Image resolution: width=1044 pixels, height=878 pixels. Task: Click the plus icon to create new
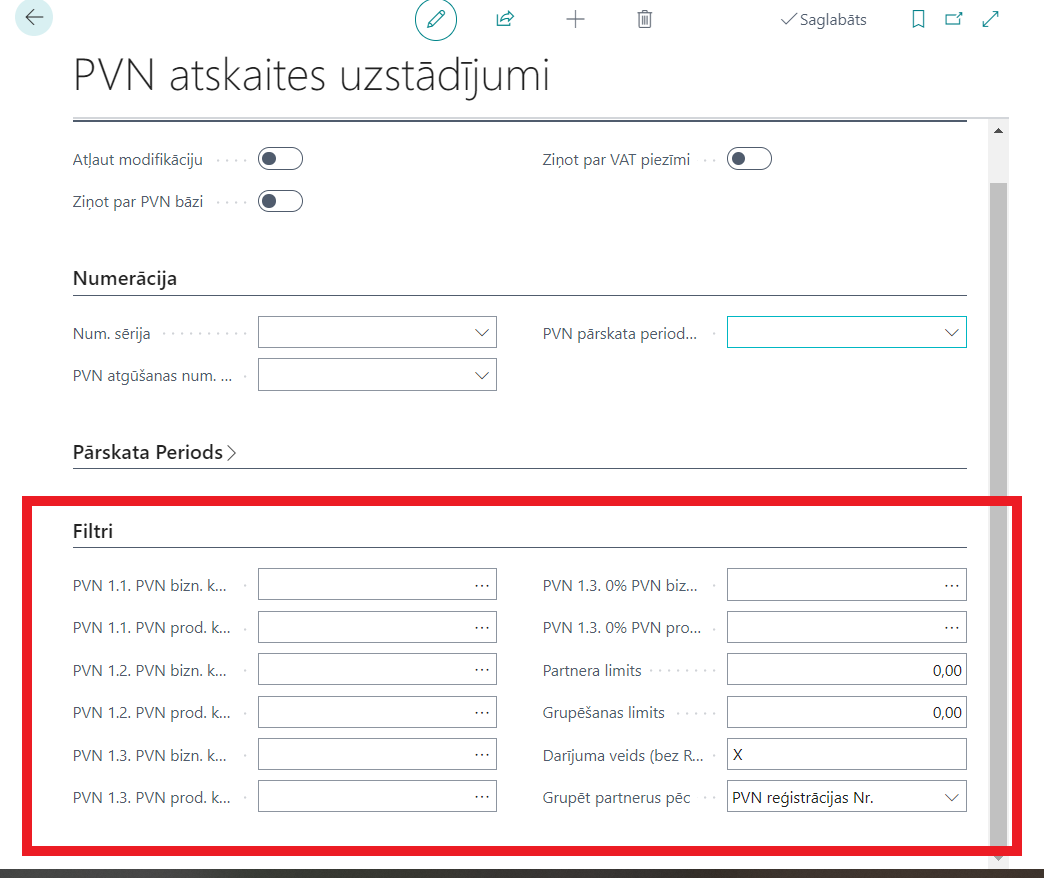point(575,19)
